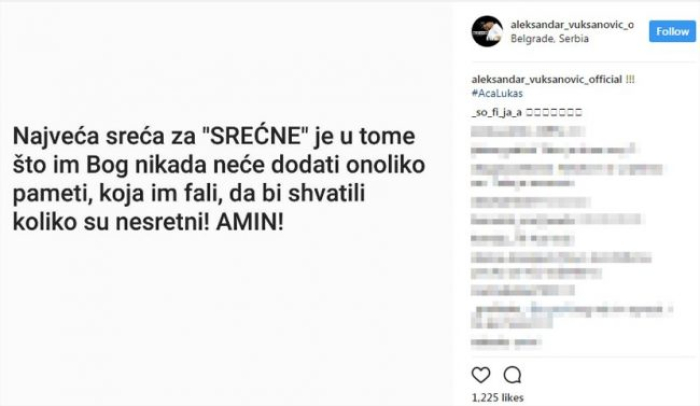Click the exclamation marks in the caption
700x406 pixels.
pos(629,80)
